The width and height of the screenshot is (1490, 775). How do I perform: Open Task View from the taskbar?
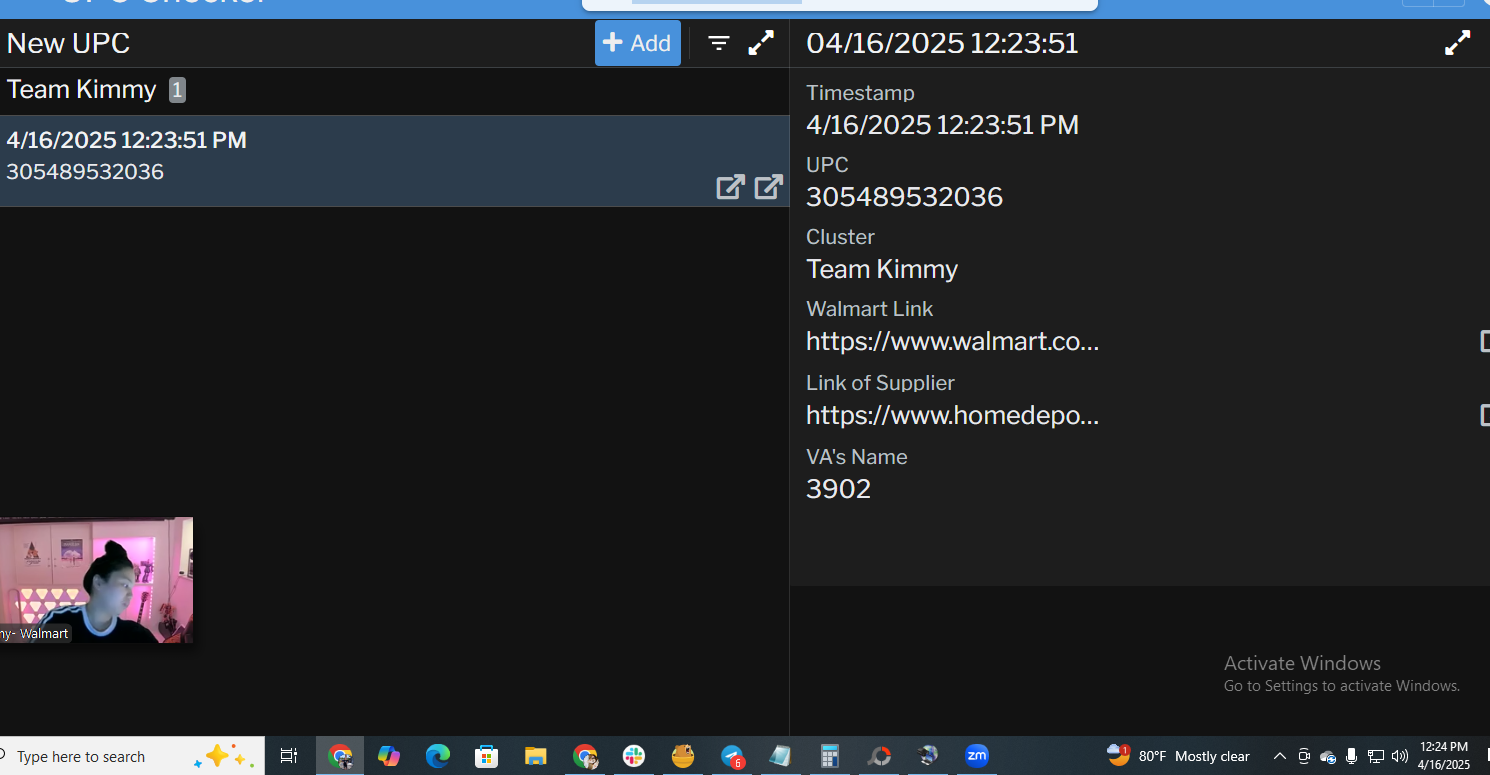(x=289, y=756)
